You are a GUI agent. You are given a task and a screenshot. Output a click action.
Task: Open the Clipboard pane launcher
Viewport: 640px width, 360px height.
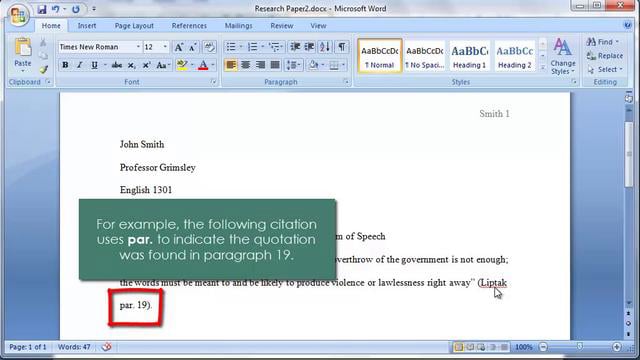pos(48,82)
